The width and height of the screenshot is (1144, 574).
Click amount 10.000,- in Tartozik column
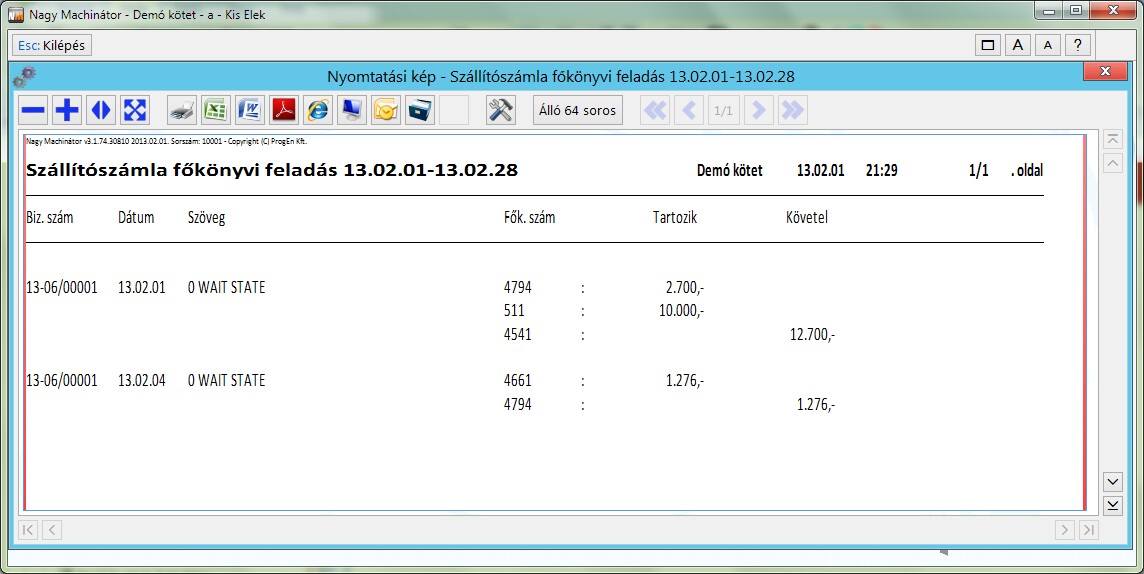(x=681, y=311)
